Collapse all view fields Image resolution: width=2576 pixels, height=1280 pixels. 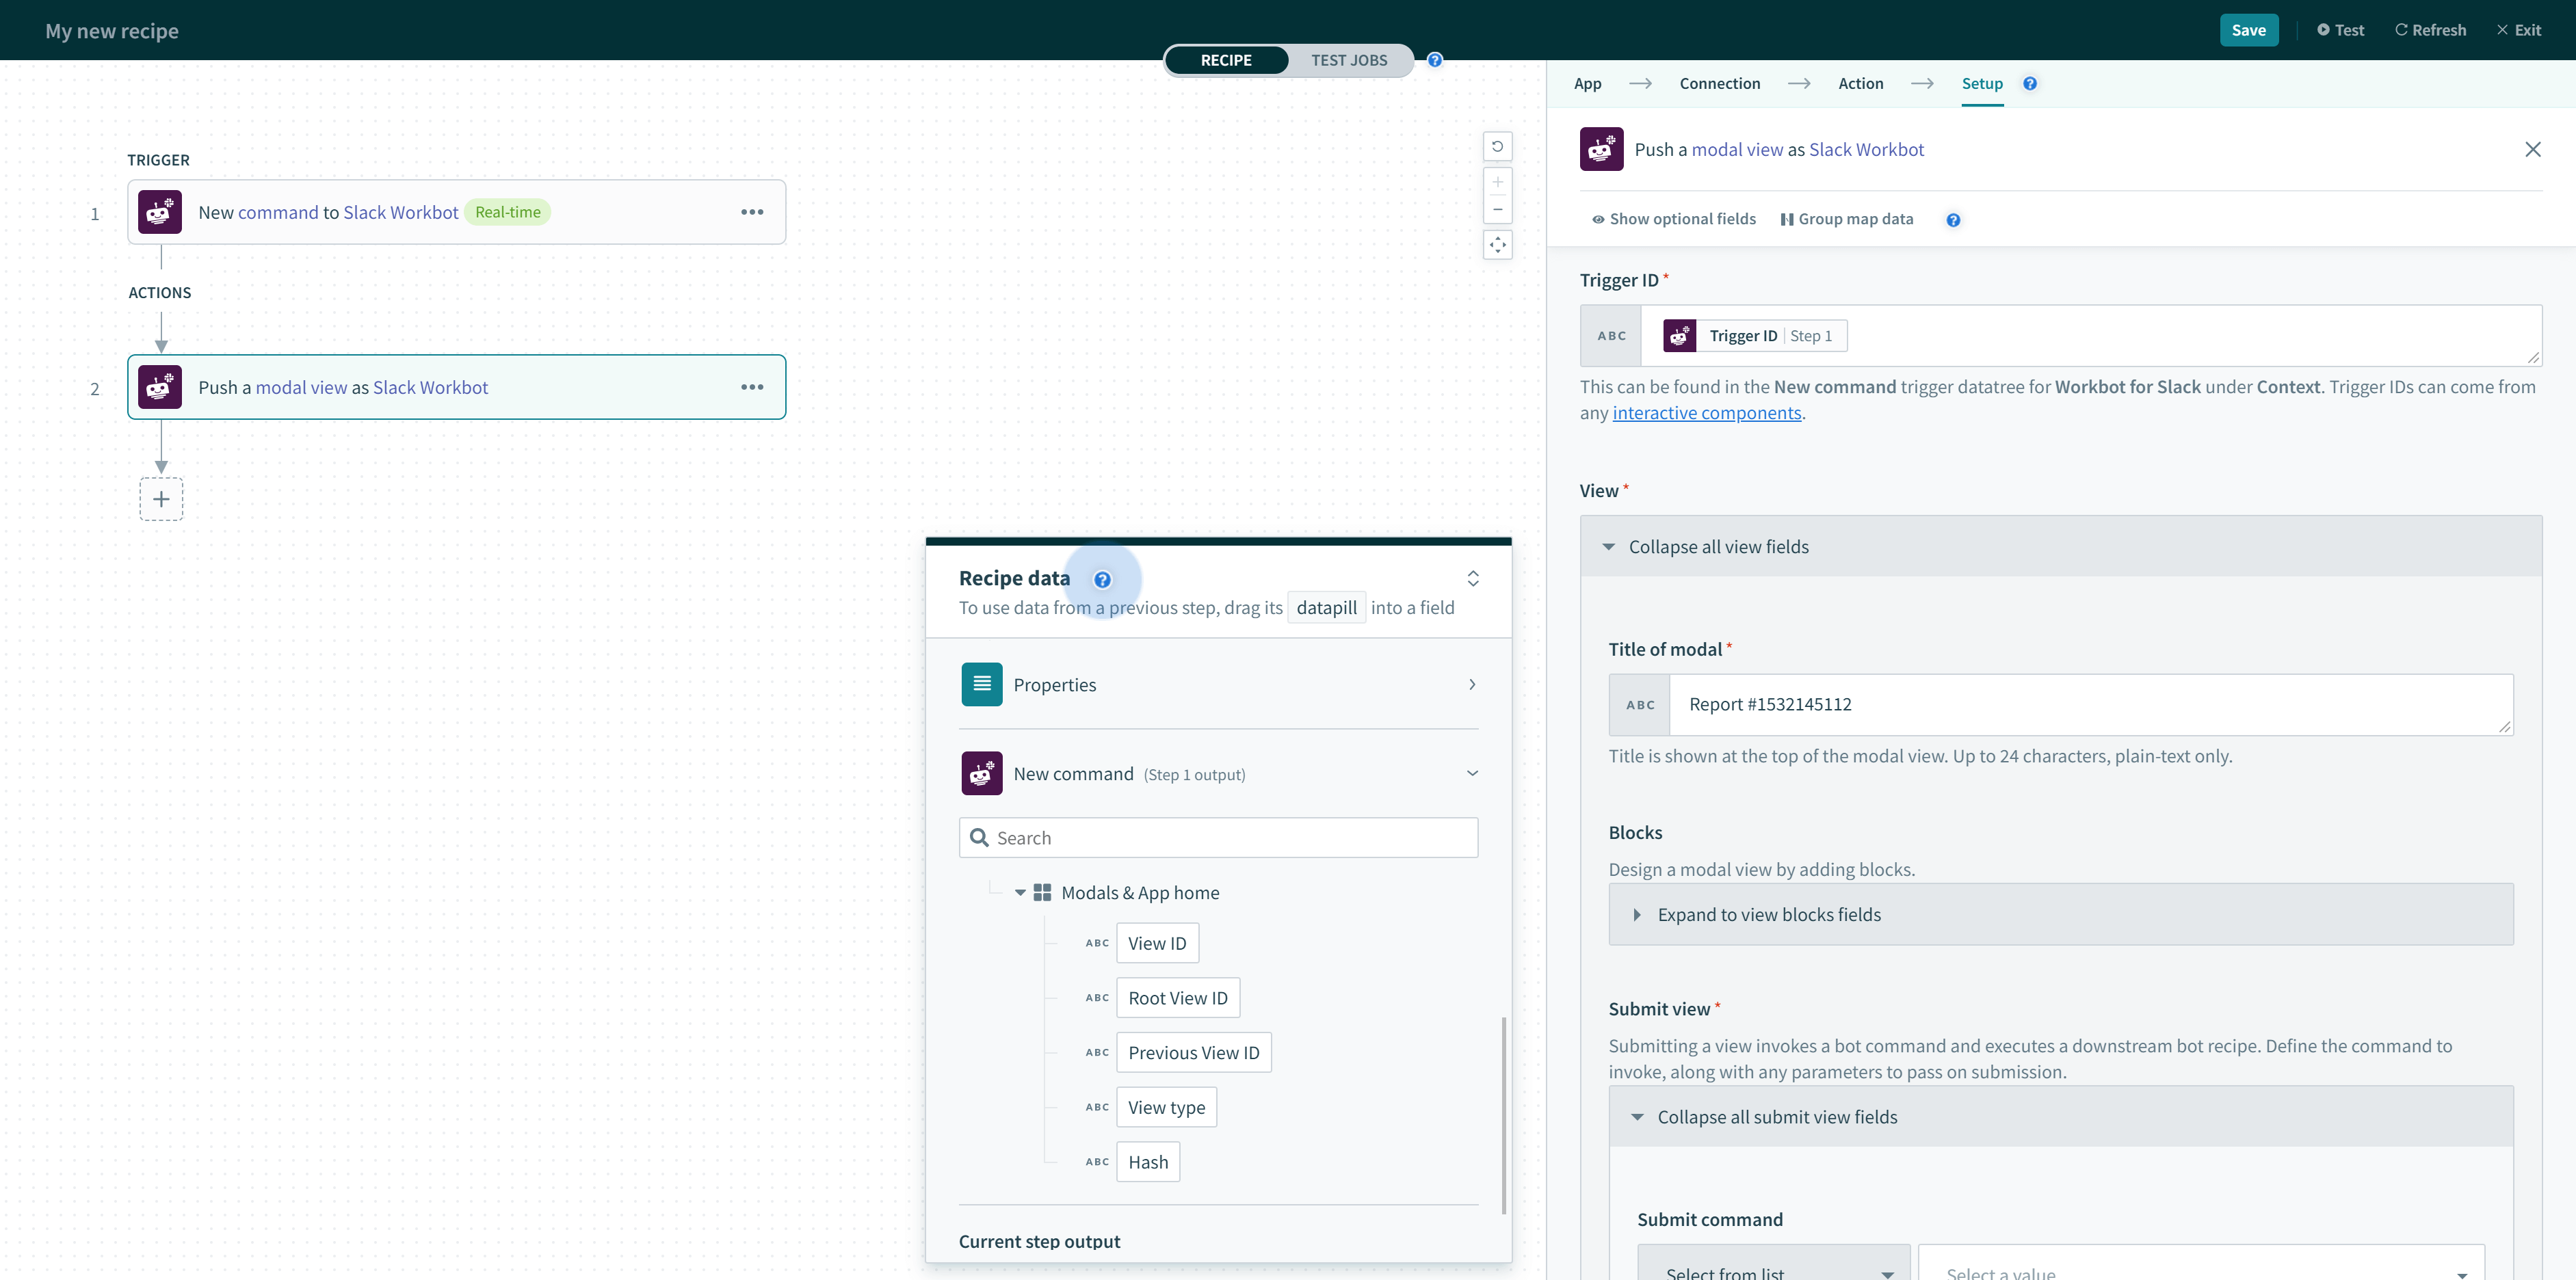pyautogui.click(x=1718, y=547)
